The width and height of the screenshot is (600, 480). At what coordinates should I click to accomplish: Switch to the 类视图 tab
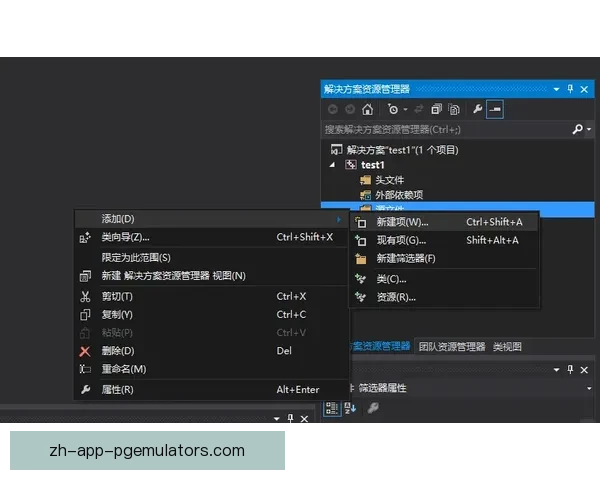click(x=507, y=347)
